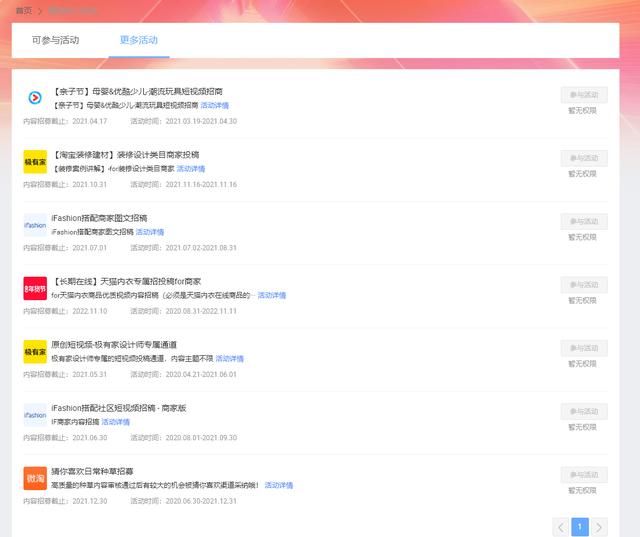Click 参与活动 button for iFashion搭配社区短视频招稿

point(584,411)
